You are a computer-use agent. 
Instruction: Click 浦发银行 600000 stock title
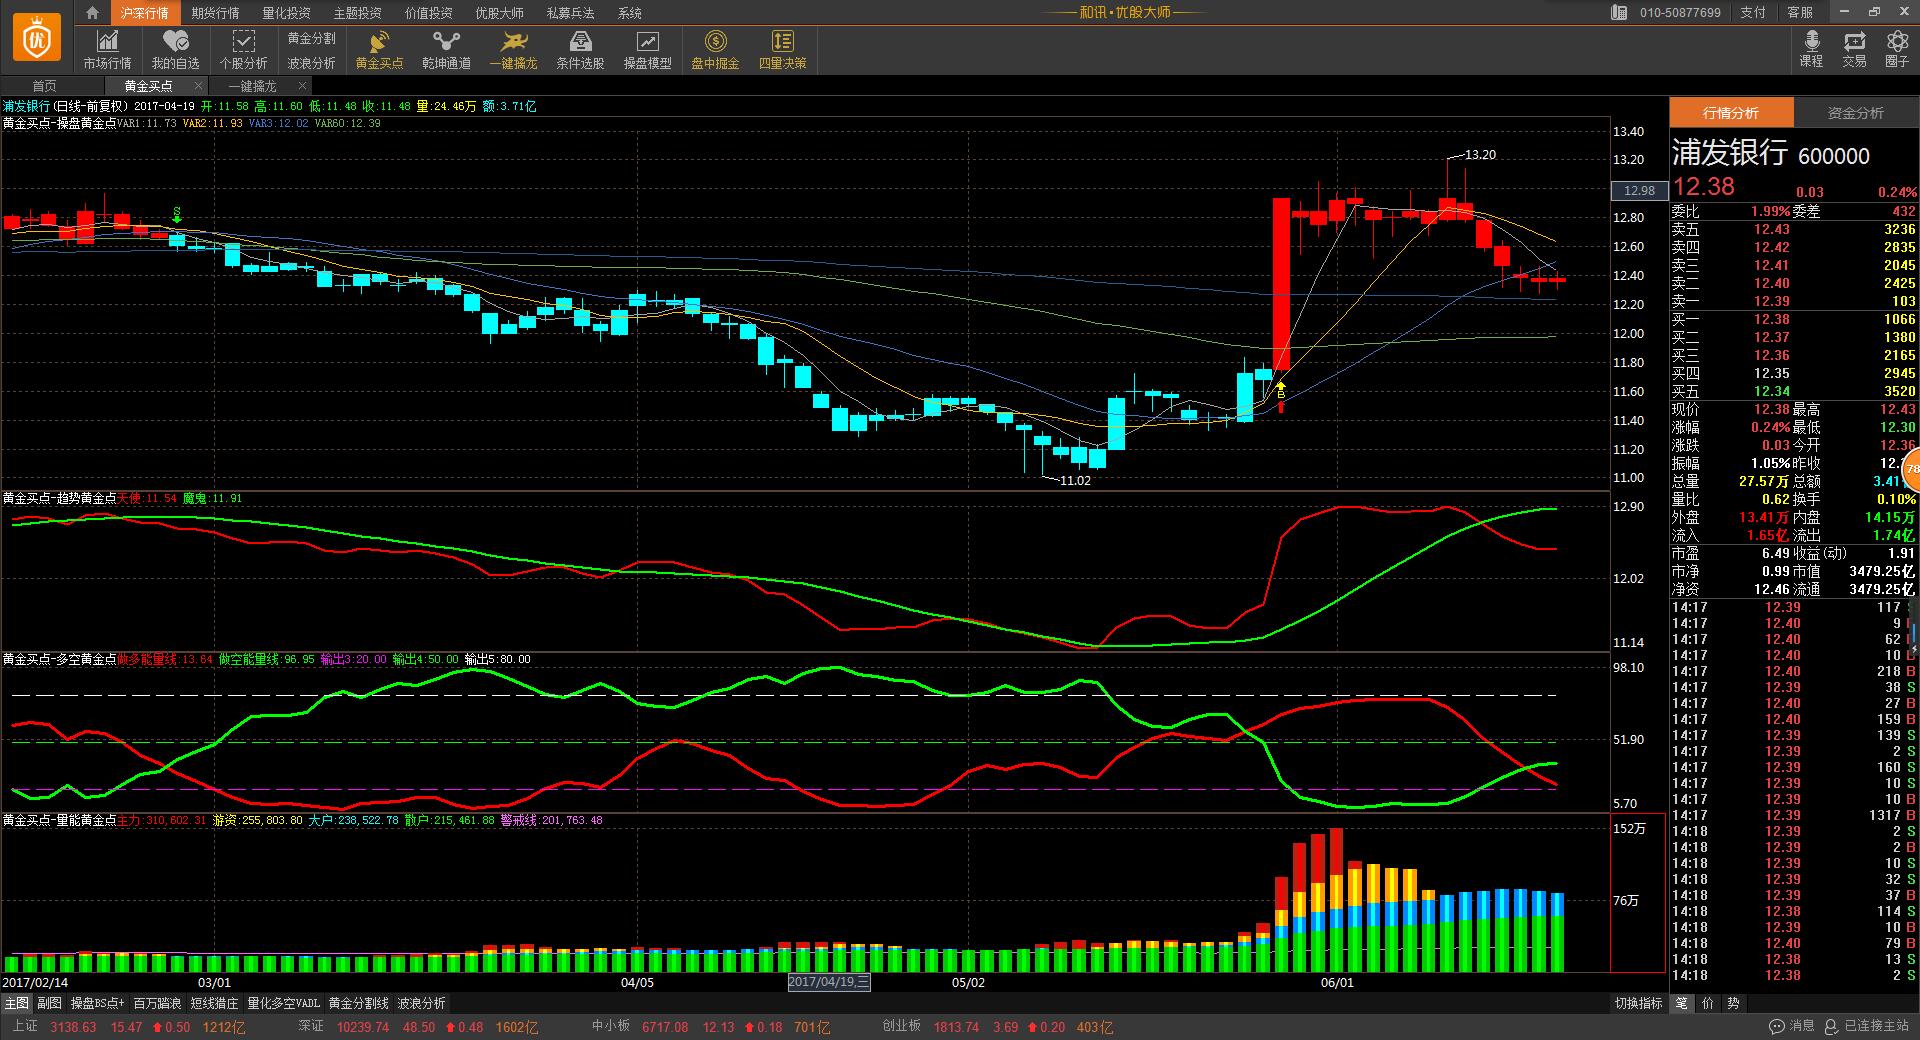click(1771, 153)
